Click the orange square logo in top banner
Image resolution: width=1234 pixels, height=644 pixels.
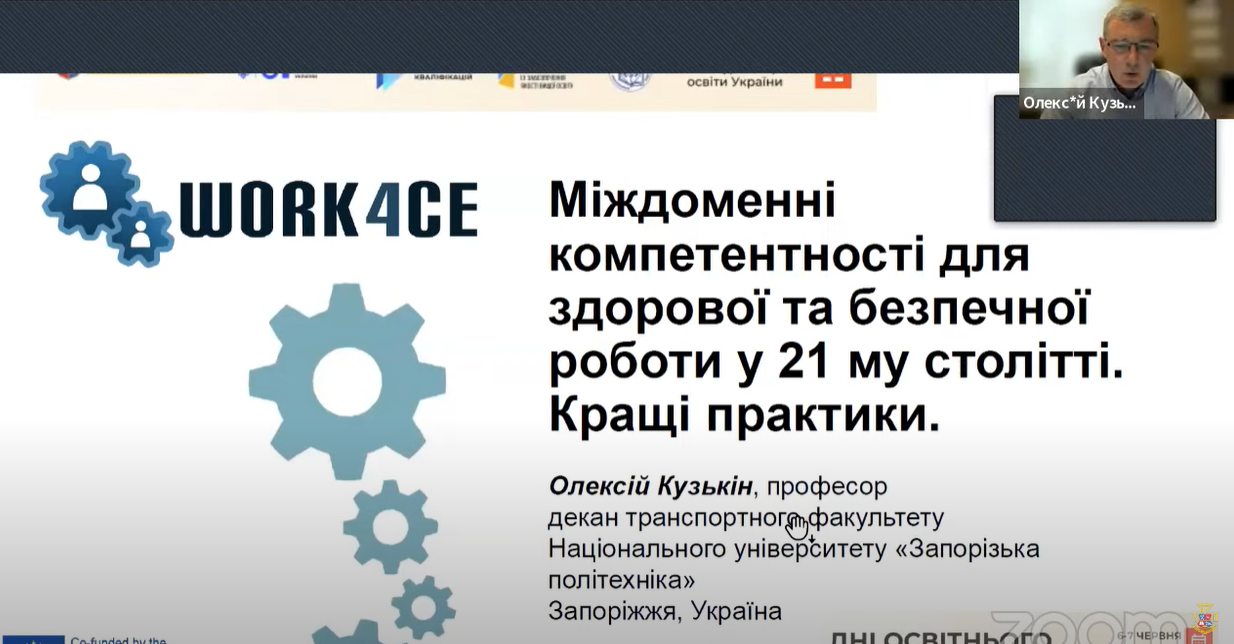(x=832, y=79)
